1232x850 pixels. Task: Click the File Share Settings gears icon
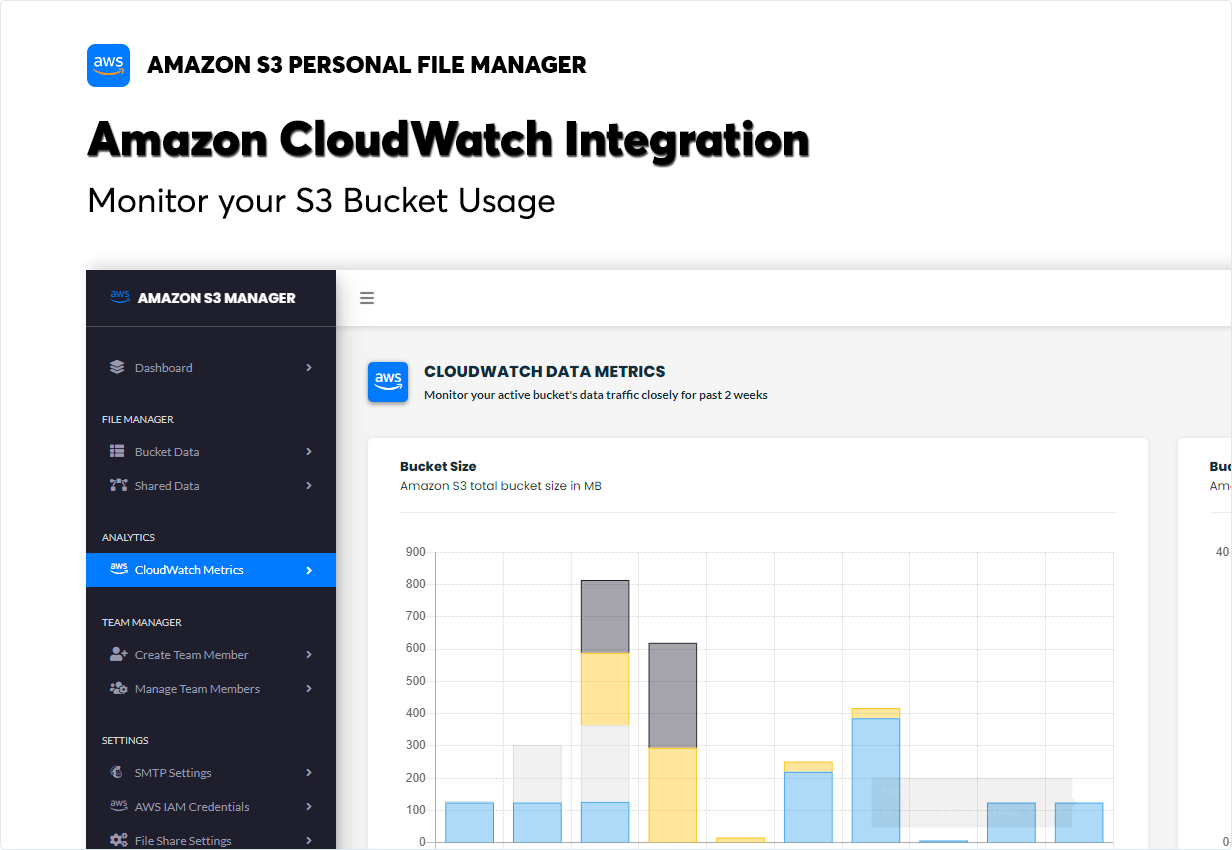point(118,840)
